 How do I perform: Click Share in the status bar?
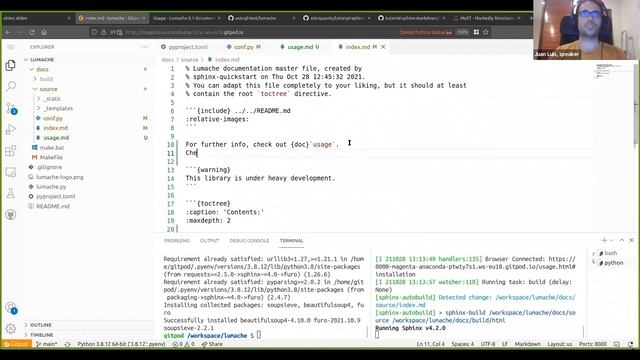[x=213, y=344]
